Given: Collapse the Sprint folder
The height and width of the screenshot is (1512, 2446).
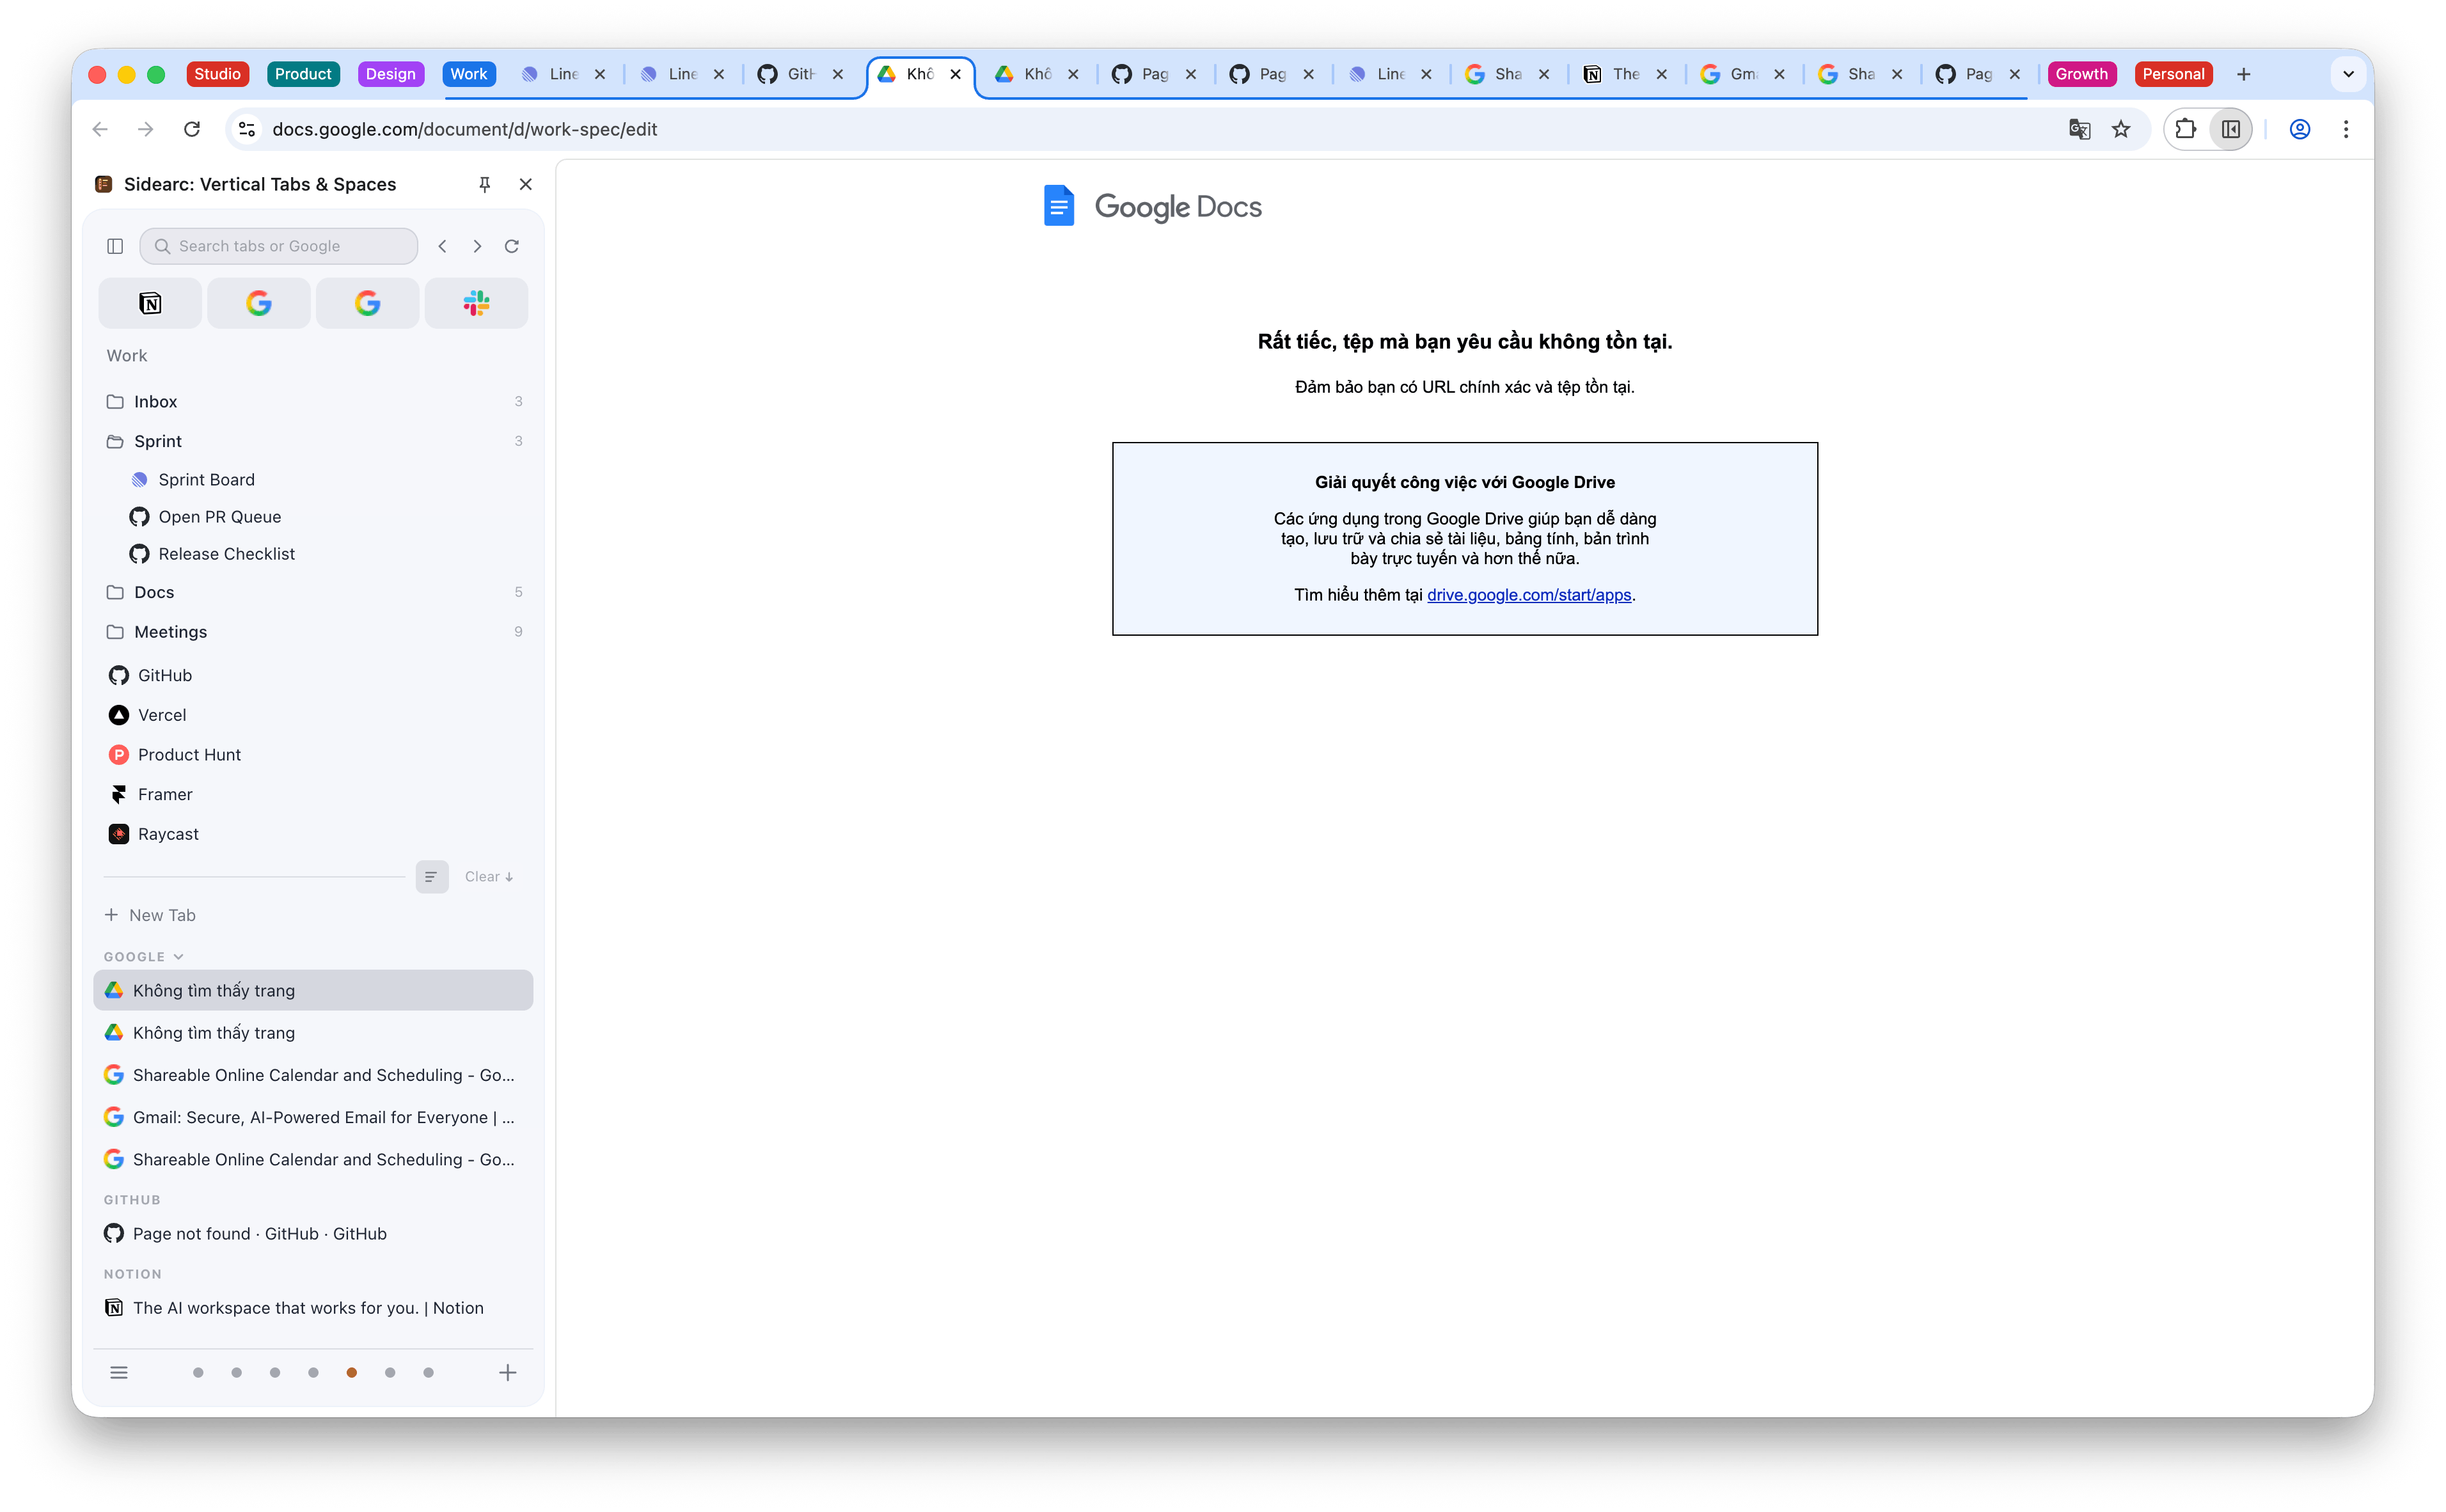Looking at the screenshot, I should [x=158, y=441].
